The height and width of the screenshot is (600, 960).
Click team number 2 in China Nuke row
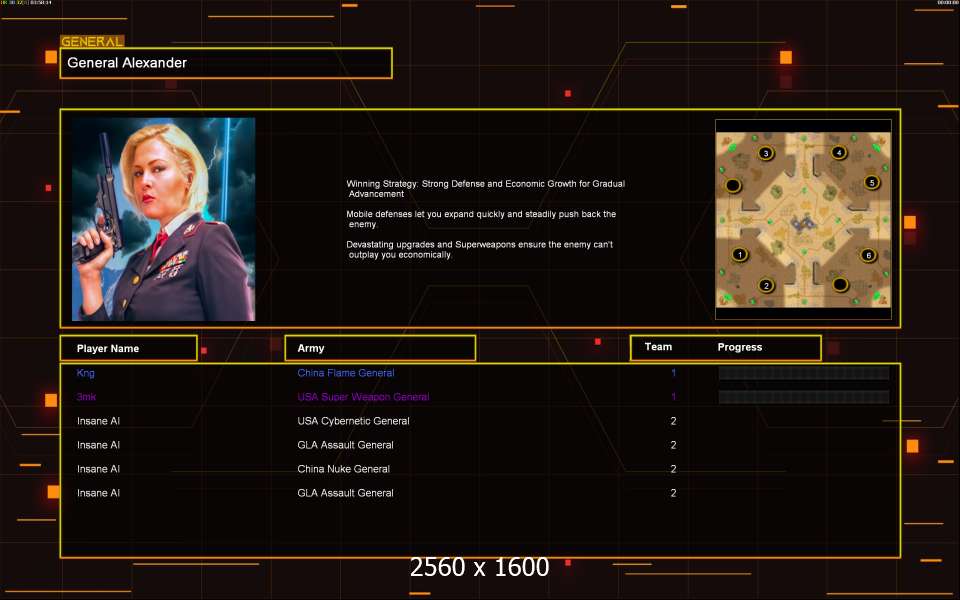[673, 469]
